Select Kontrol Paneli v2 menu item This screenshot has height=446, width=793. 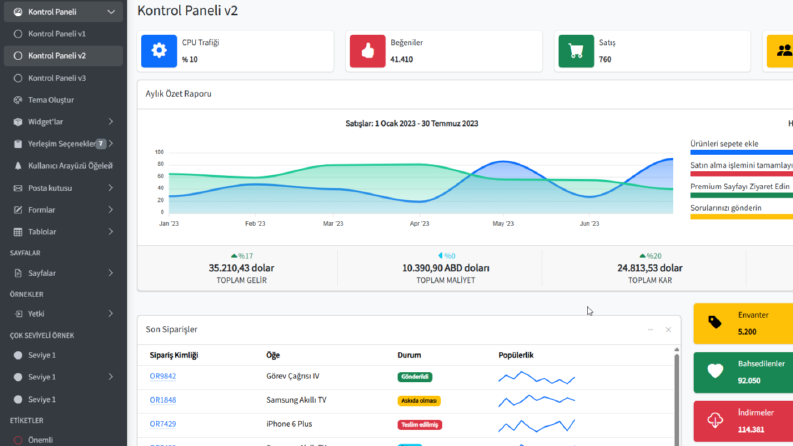pyautogui.click(x=63, y=56)
